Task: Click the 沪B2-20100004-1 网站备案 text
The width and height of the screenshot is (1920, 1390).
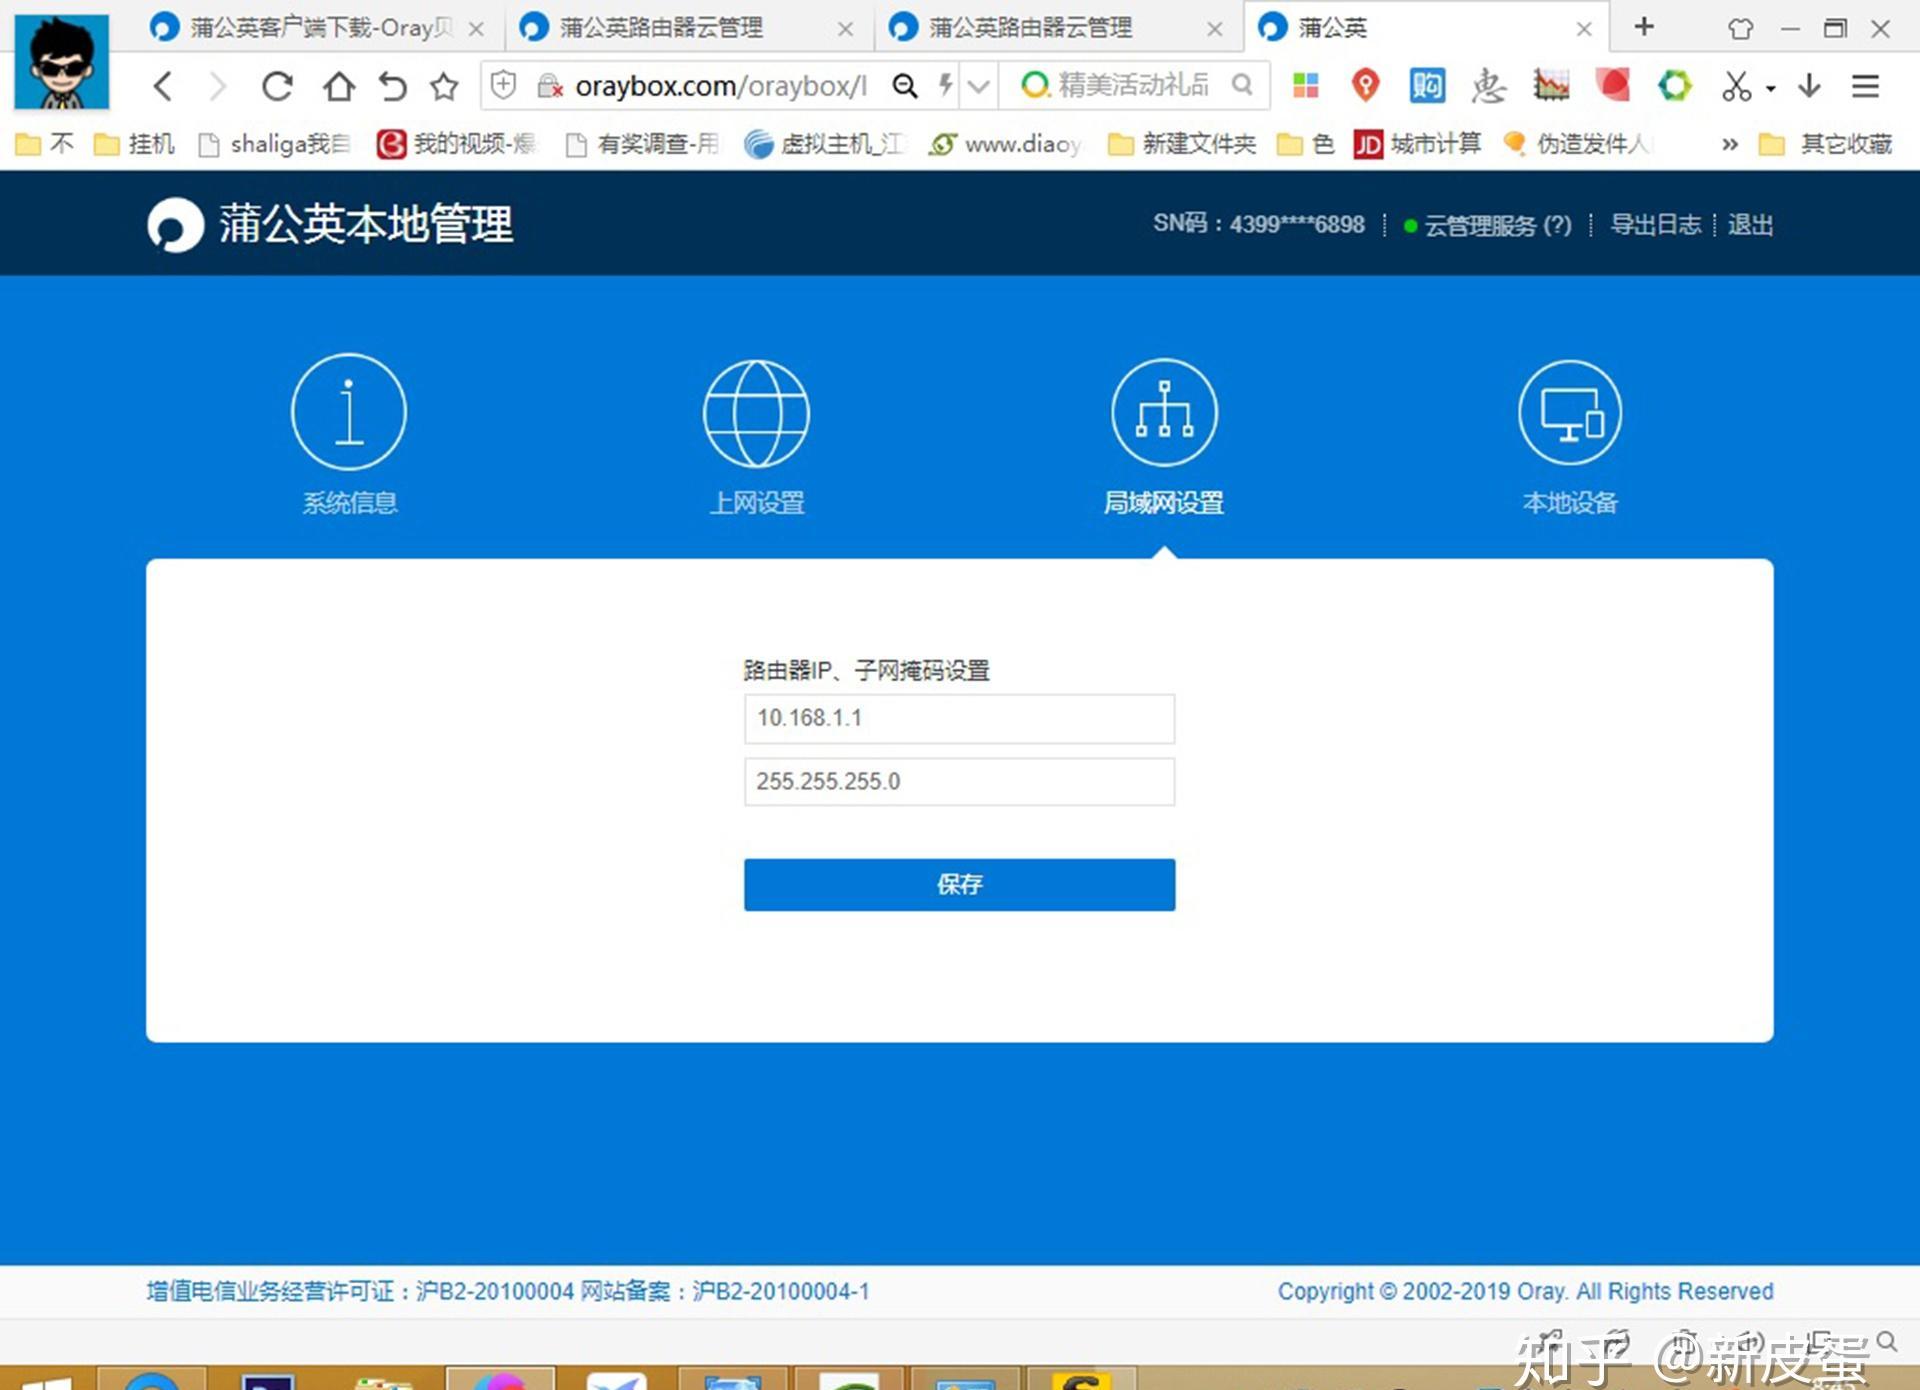Action: tap(725, 1291)
